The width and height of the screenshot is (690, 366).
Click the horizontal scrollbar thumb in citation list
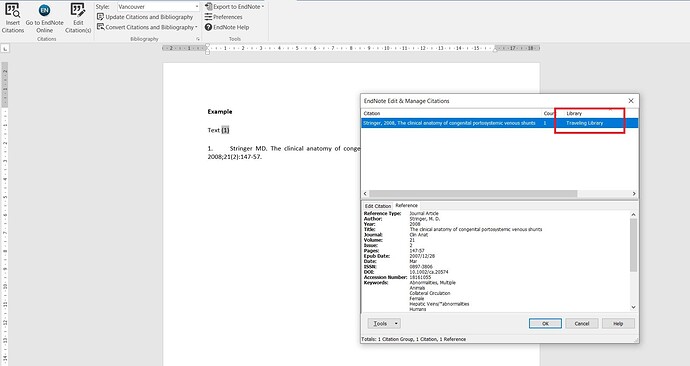(x=473, y=194)
